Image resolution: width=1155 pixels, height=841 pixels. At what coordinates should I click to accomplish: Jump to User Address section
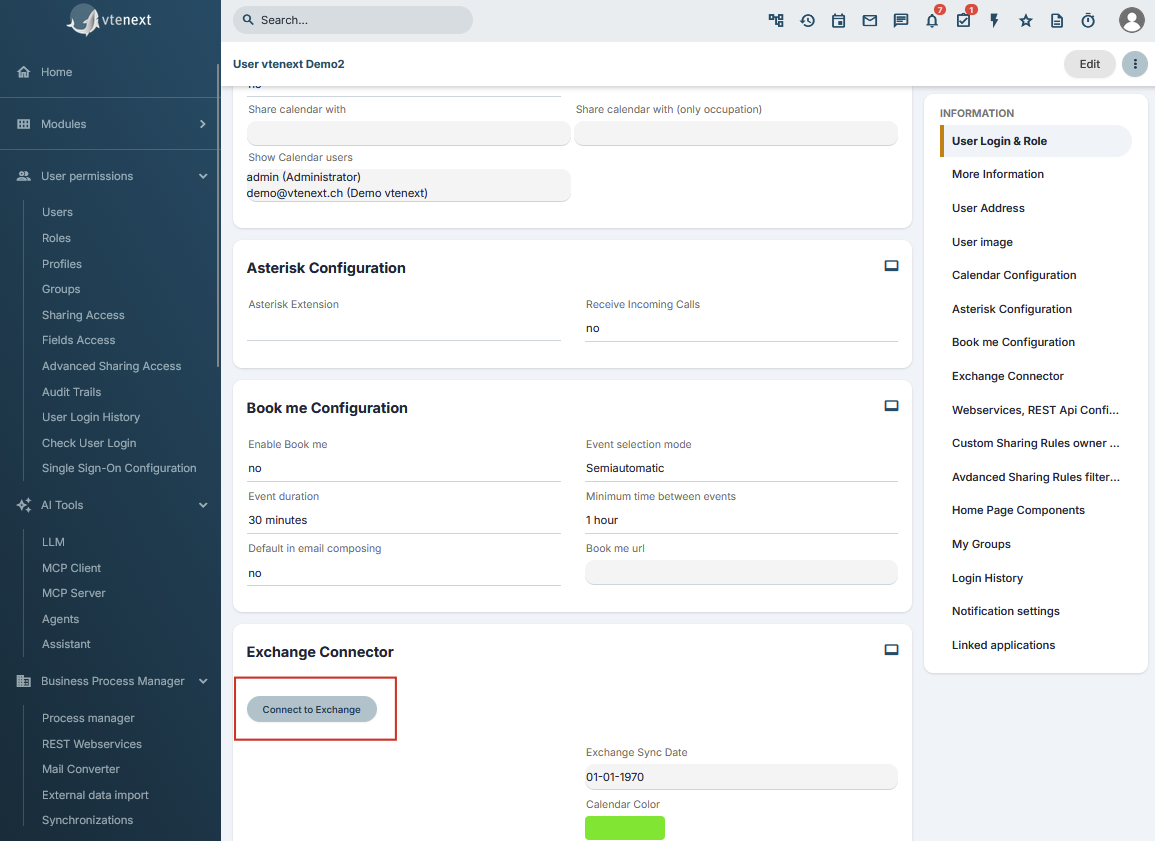[988, 208]
